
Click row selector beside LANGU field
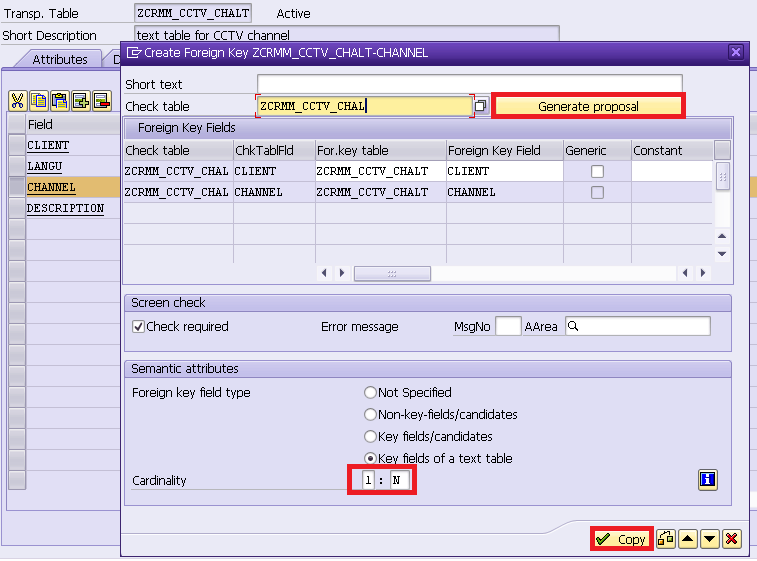(x=17, y=166)
